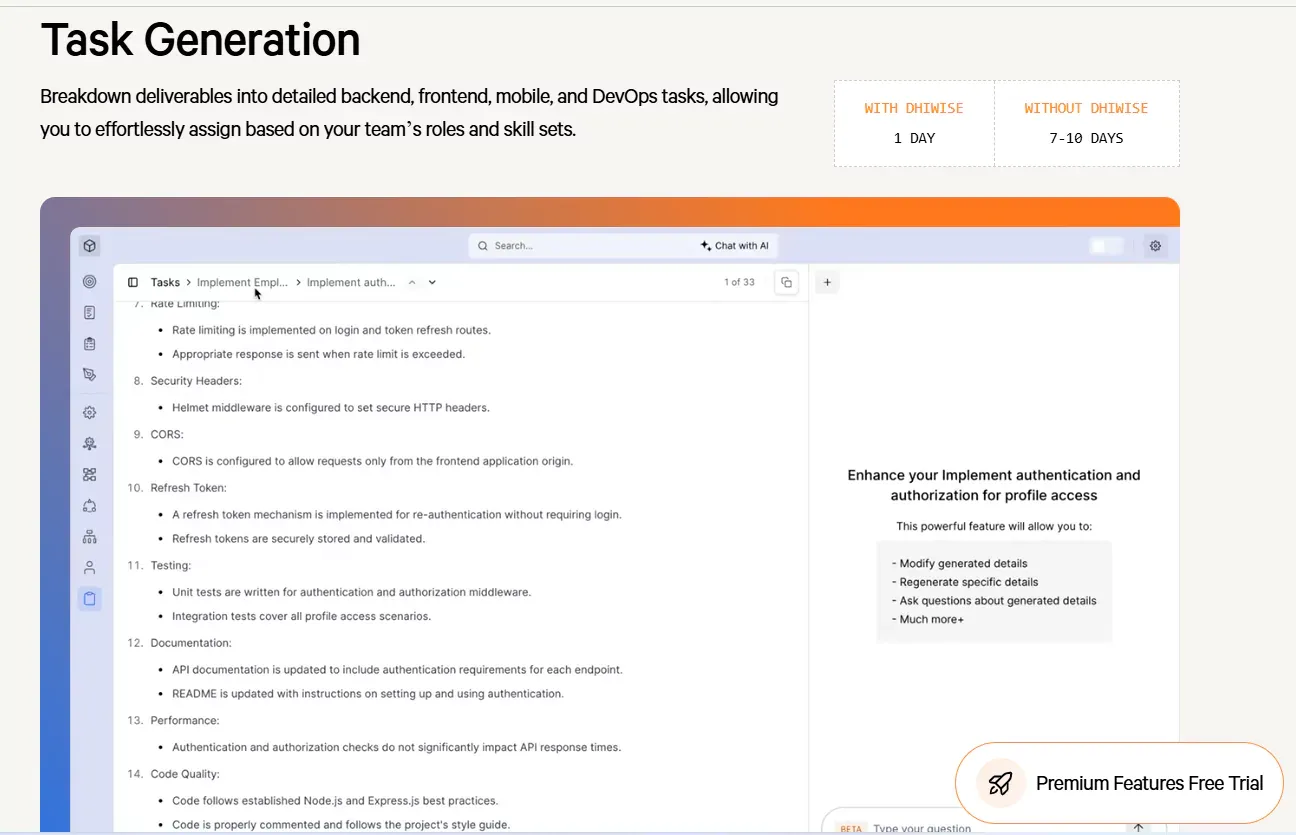The width and height of the screenshot is (1296, 835).
Task: Click the BETA badge in chat input
Action: pos(851,829)
